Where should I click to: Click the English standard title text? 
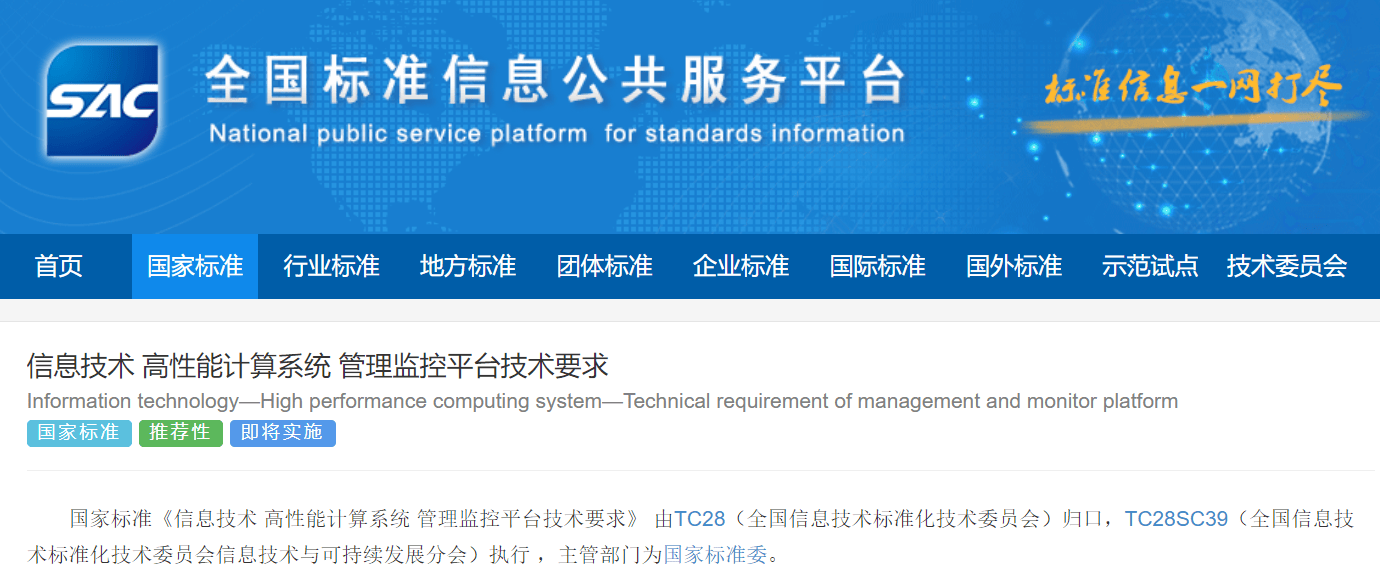(x=602, y=401)
